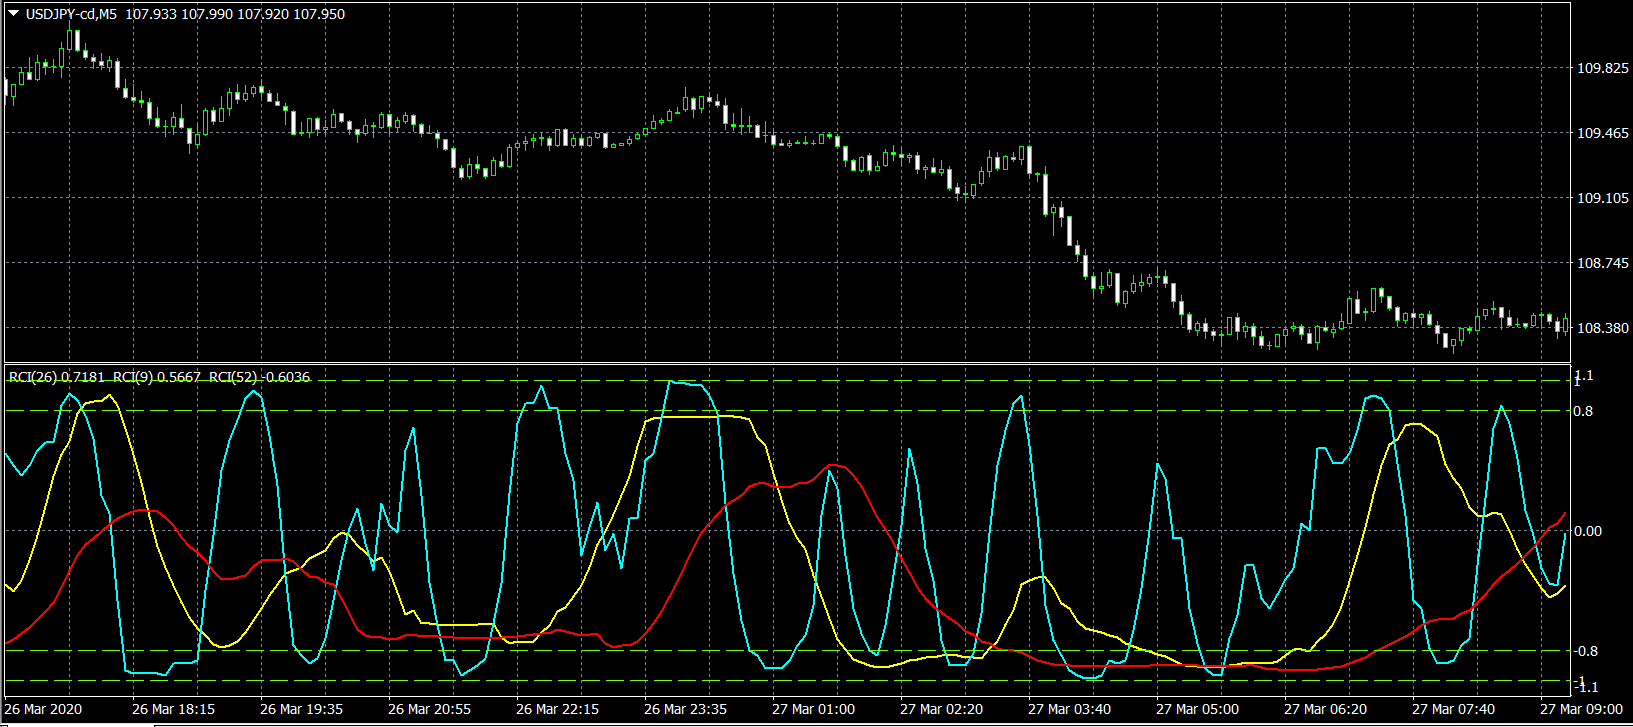Image resolution: width=1633 pixels, height=727 pixels.
Task: Open the chart menu triangle beside USDJPY-cd
Action: 15,14
